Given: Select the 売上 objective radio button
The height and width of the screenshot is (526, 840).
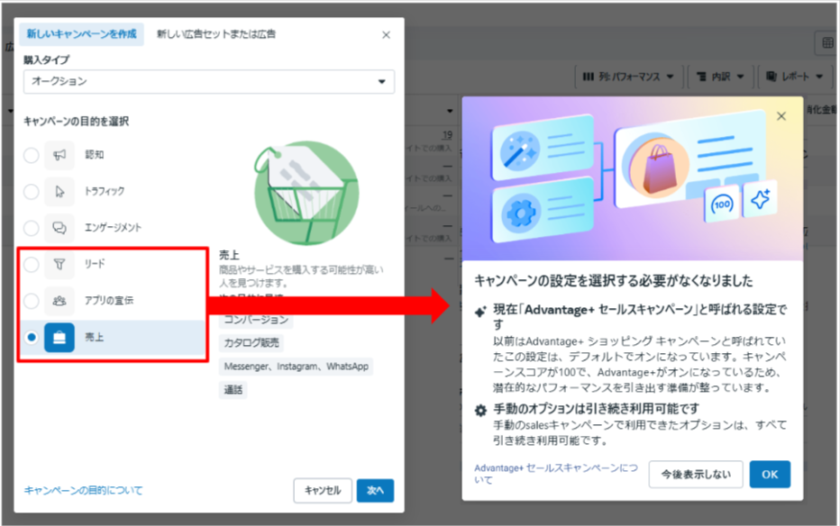Looking at the screenshot, I should coord(32,338).
